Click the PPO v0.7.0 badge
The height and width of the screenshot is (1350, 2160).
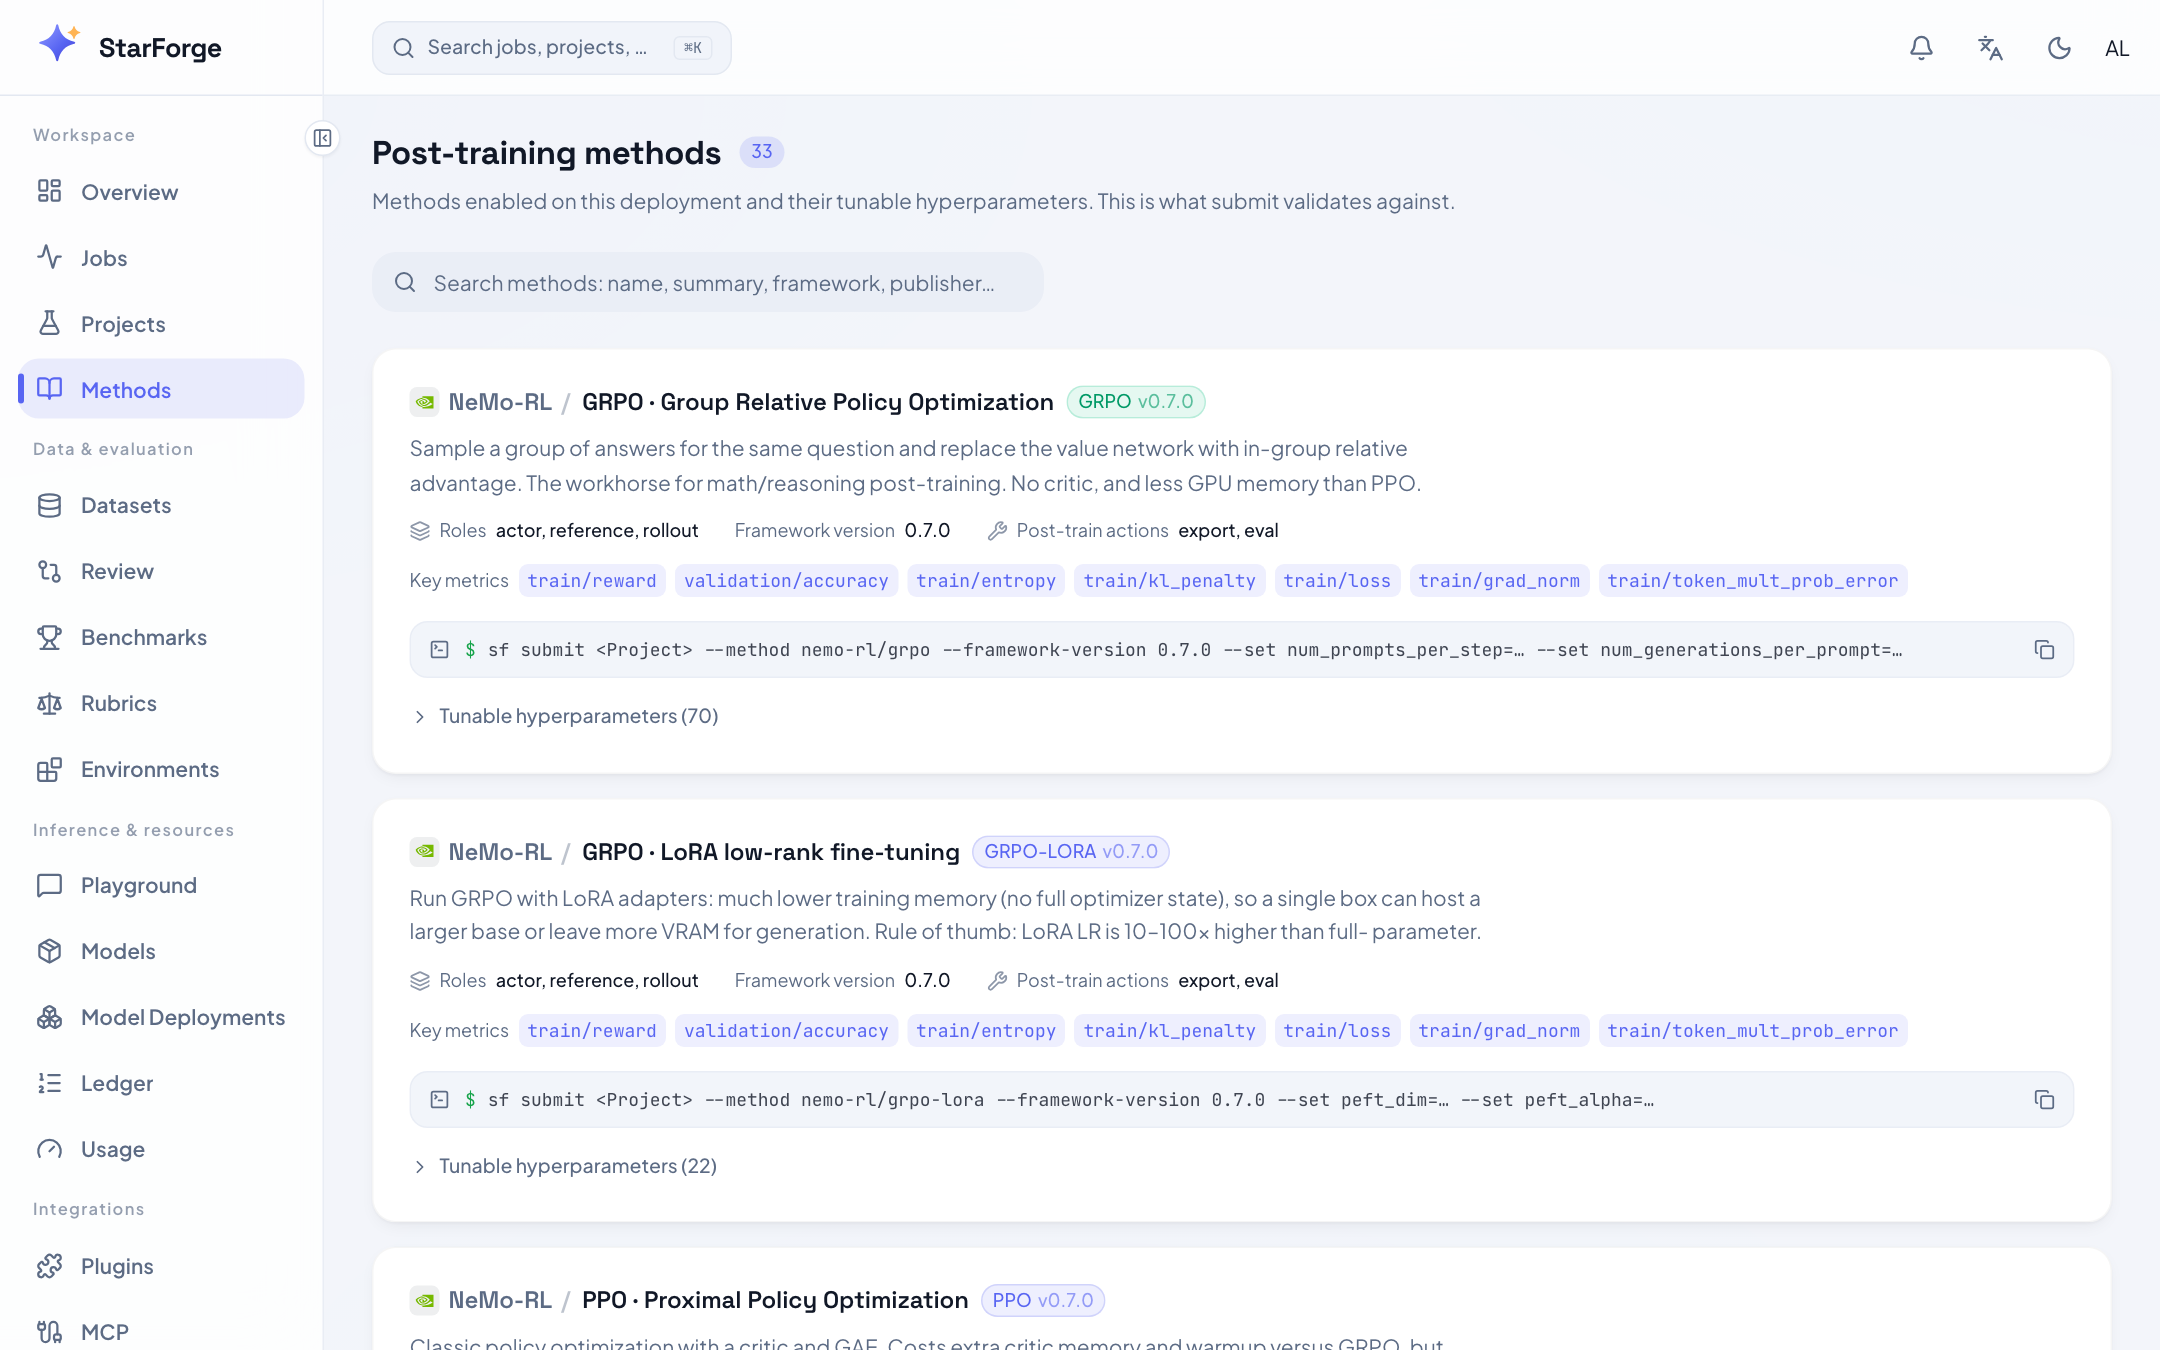pyautogui.click(x=1043, y=1300)
